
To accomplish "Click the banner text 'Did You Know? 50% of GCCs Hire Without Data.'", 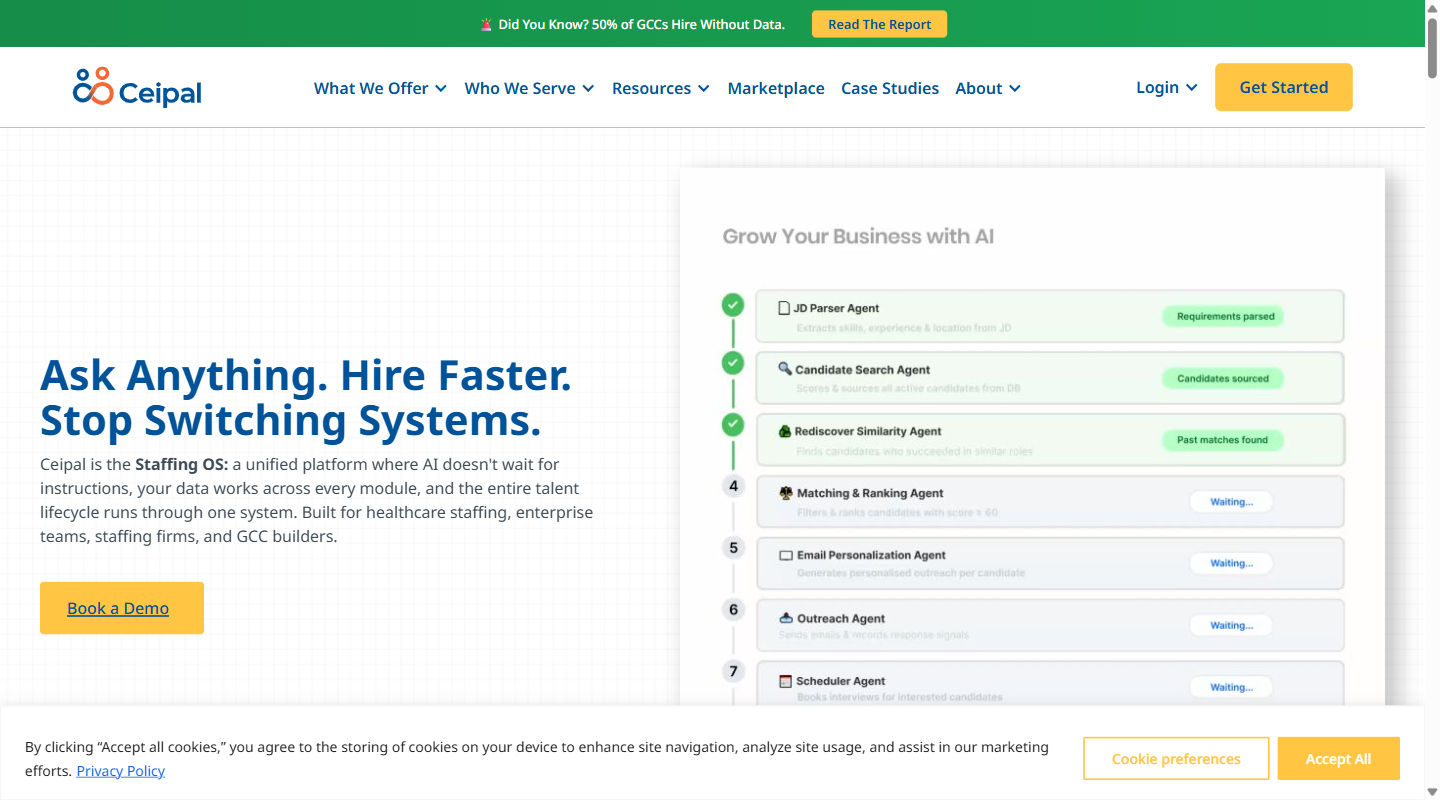I will (641, 24).
